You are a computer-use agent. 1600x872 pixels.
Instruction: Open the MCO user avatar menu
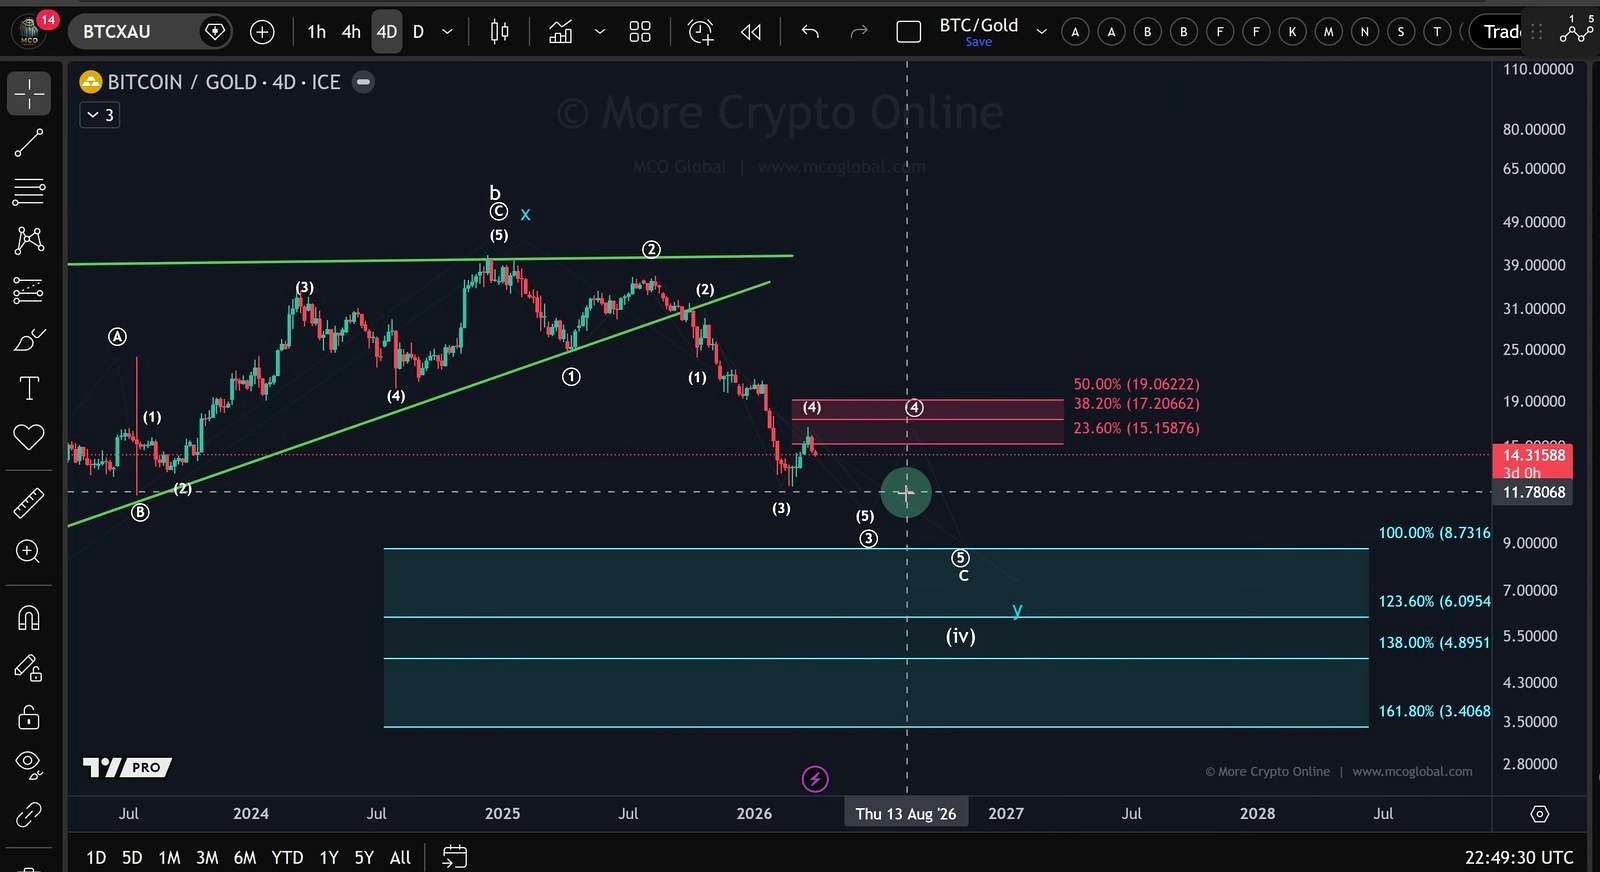(30, 32)
